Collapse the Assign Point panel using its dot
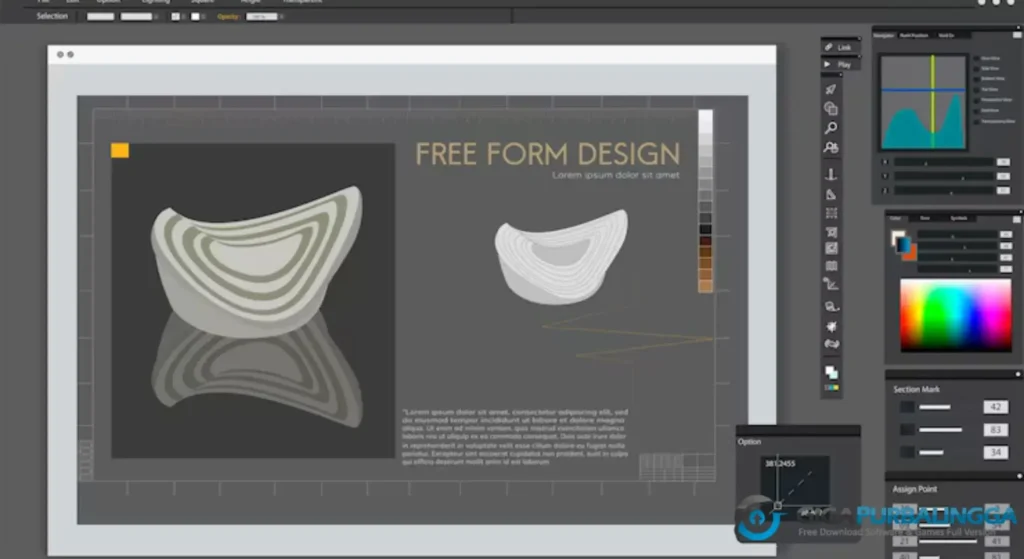1024x559 pixels. (x=1017, y=476)
